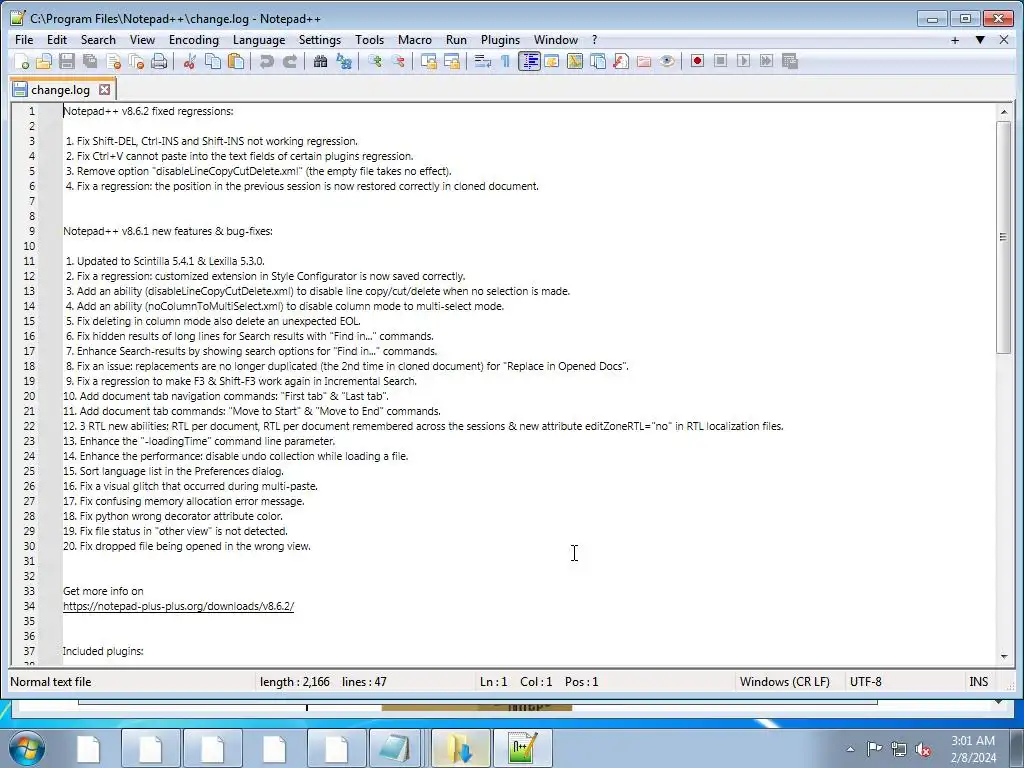Screen dimensions: 1024x768
Task: Click the Stop Recording macro icon
Action: tap(720, 61)
